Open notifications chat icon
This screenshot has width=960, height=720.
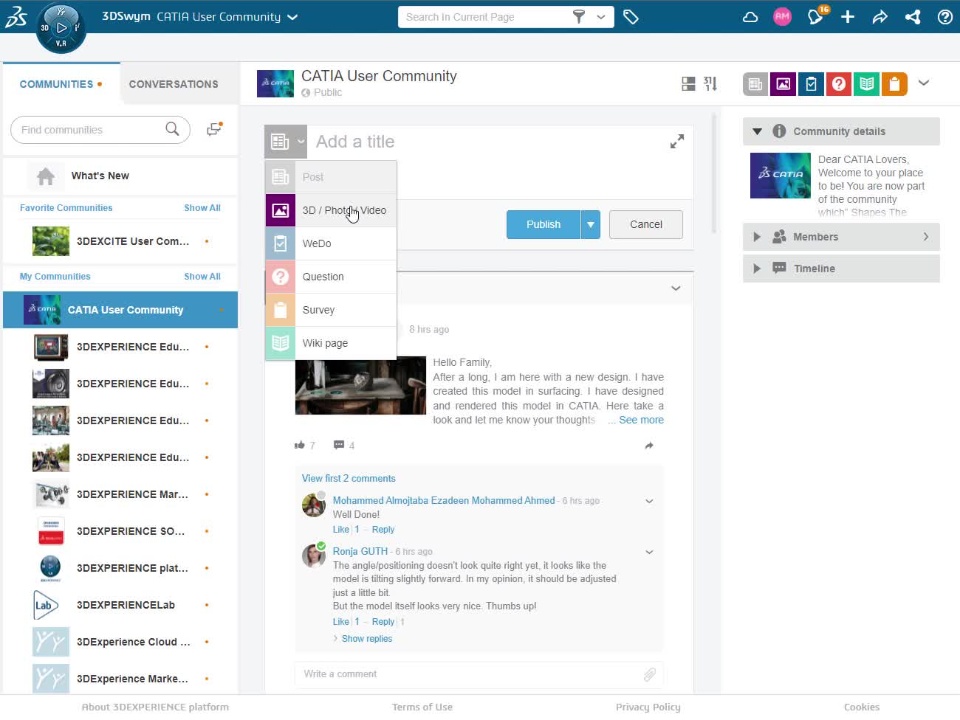pyautogui.click(x=816, y=17)
